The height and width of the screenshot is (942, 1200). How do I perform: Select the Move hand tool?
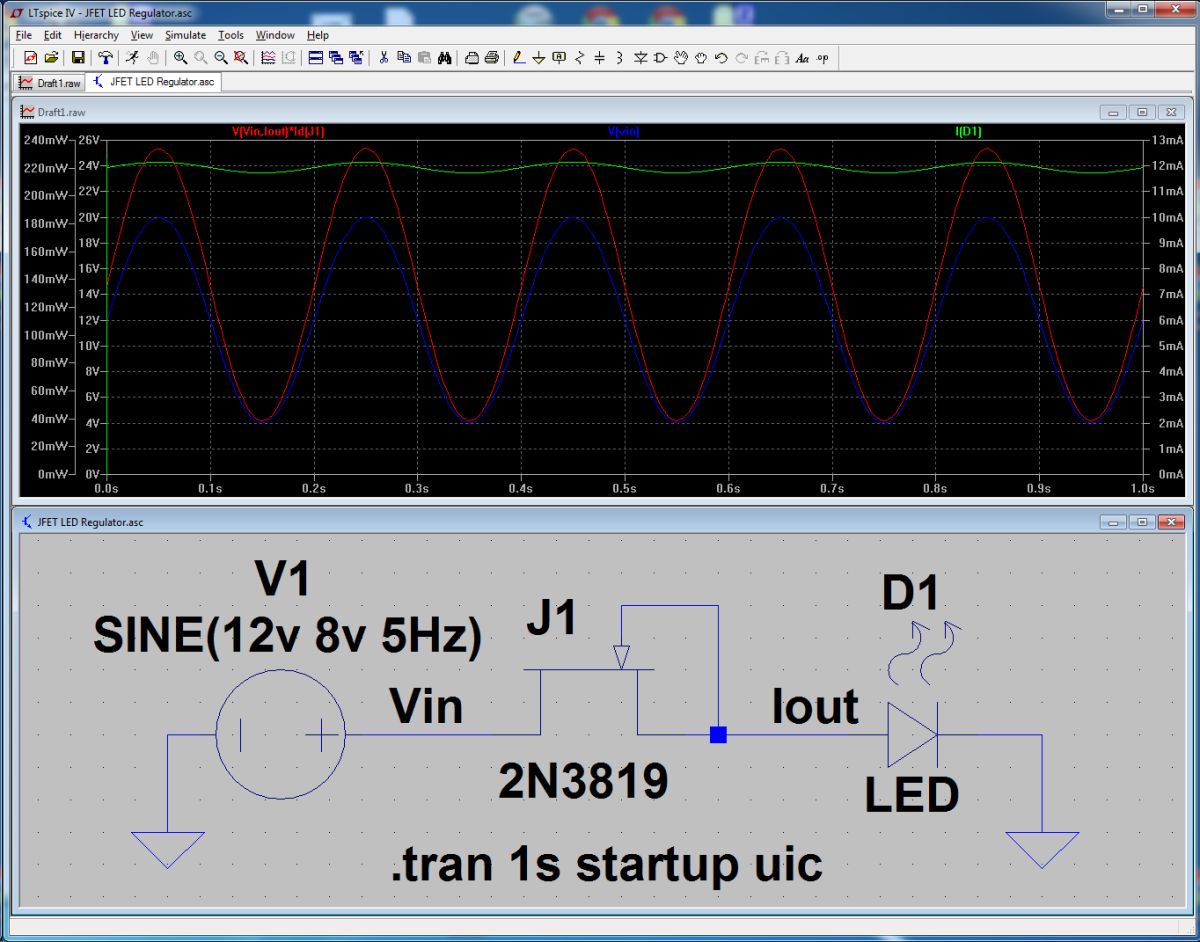pos(681,58)
